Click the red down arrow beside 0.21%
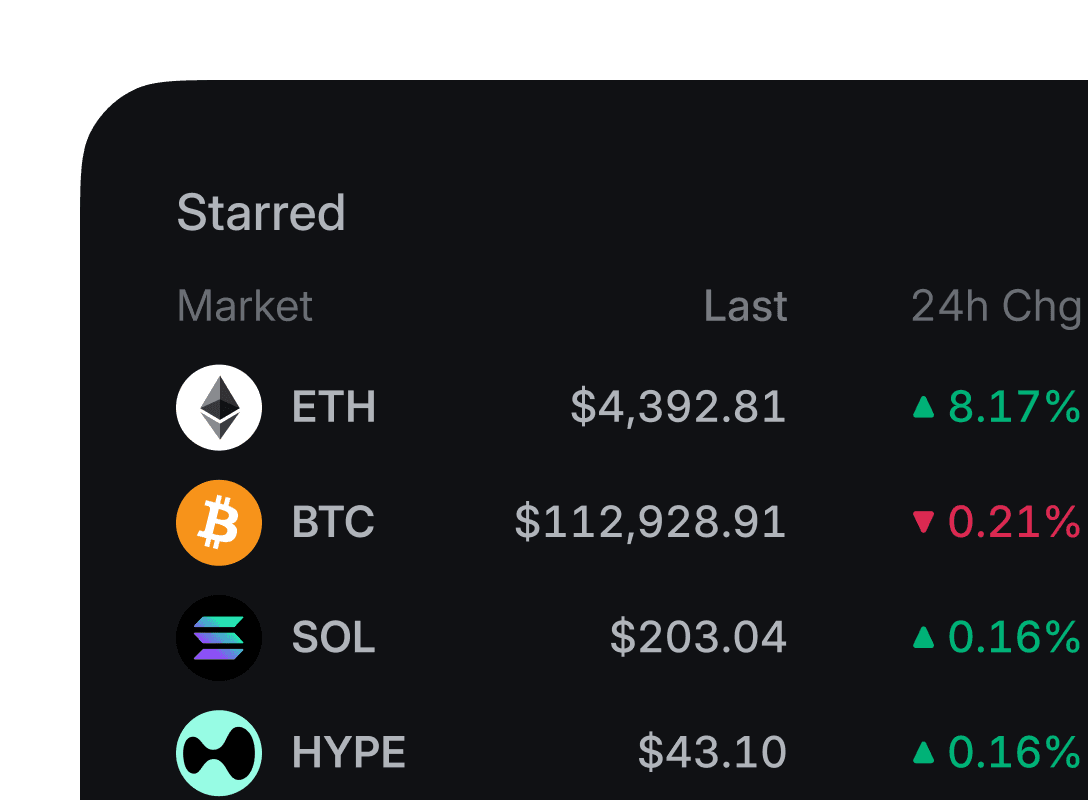Image resolution: width=1088 pixels, height=800 pixels. tap(924, 522)
